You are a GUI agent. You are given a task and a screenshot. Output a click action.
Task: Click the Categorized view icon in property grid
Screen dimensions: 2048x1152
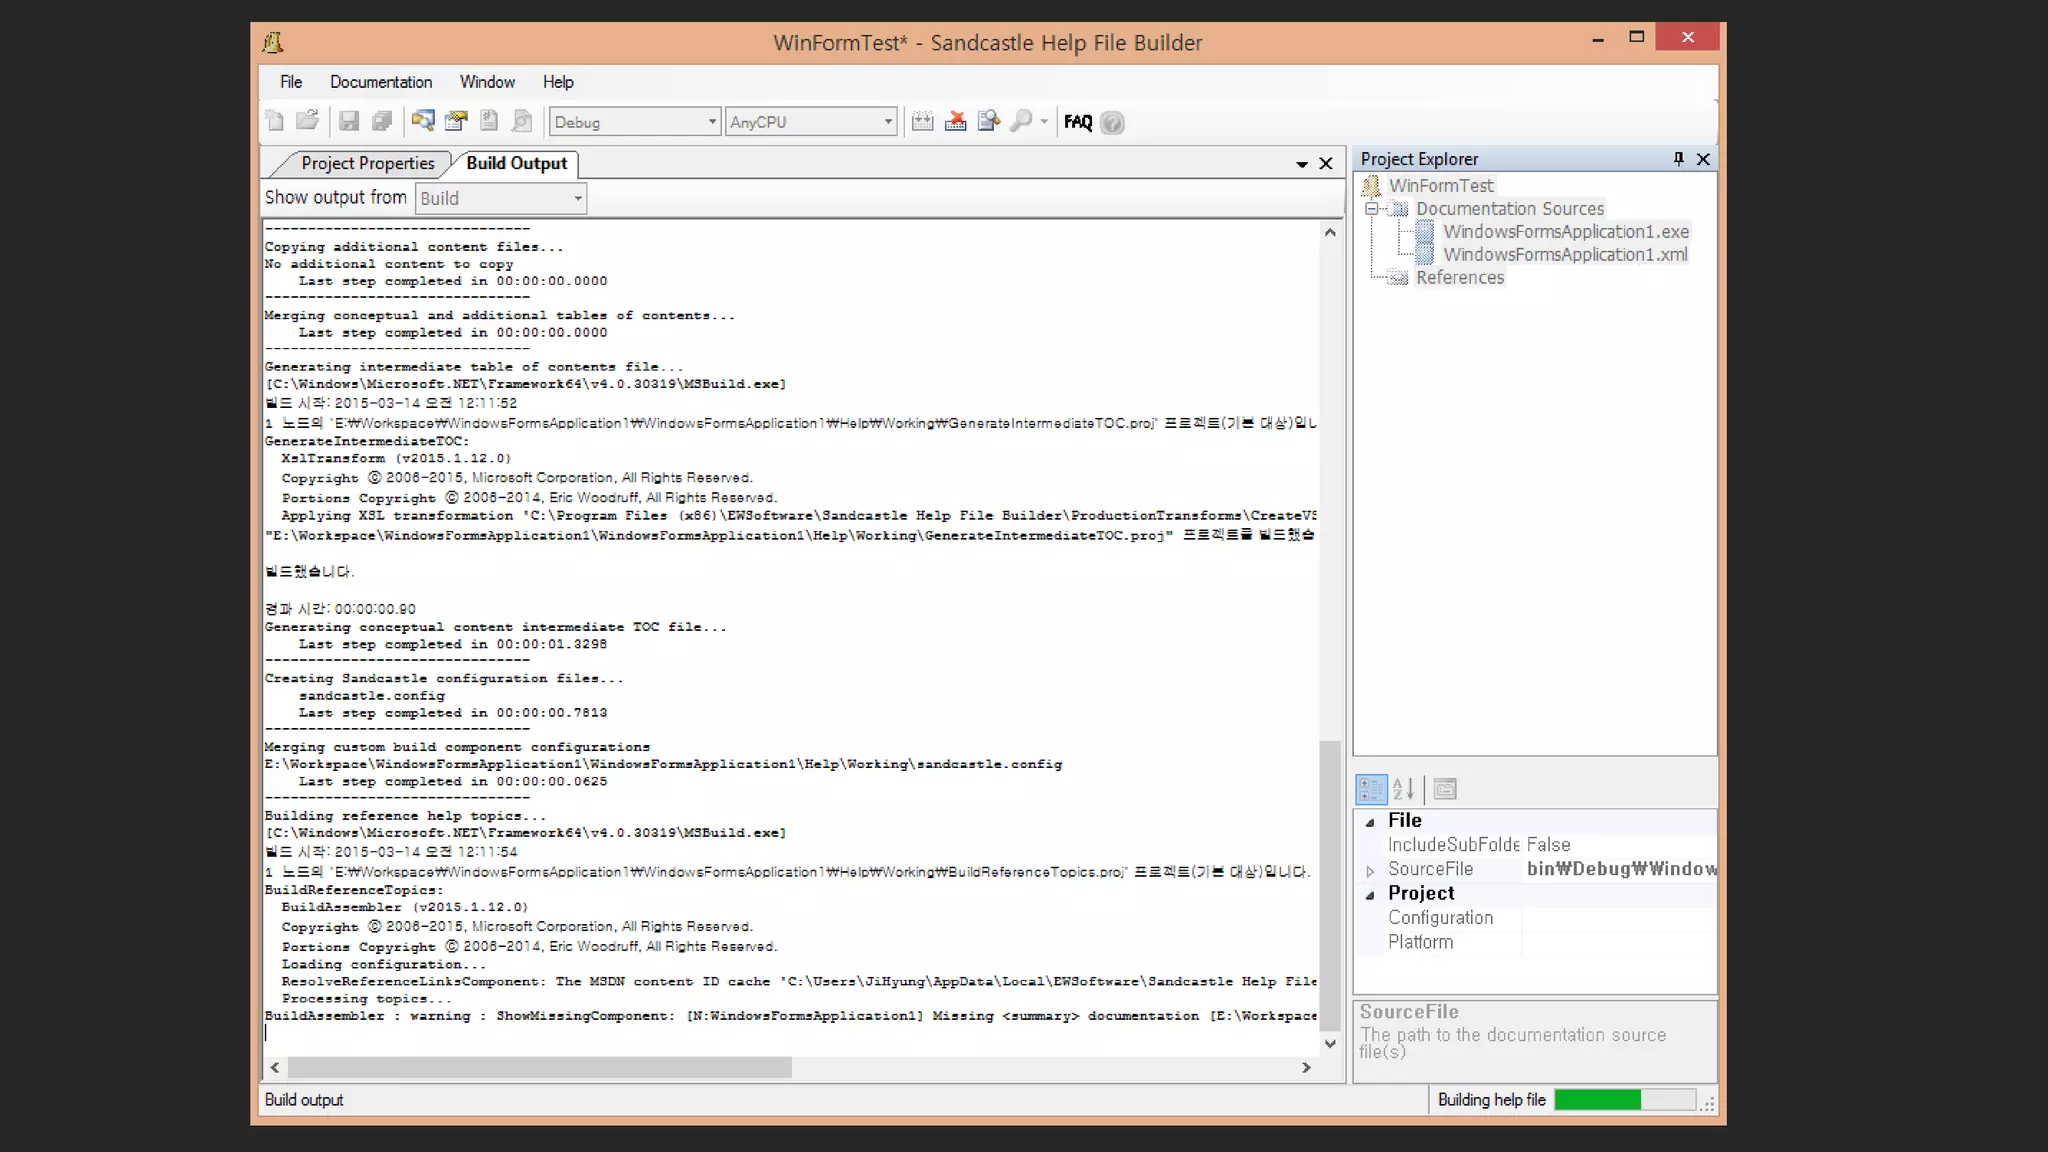coord(1371,790)
